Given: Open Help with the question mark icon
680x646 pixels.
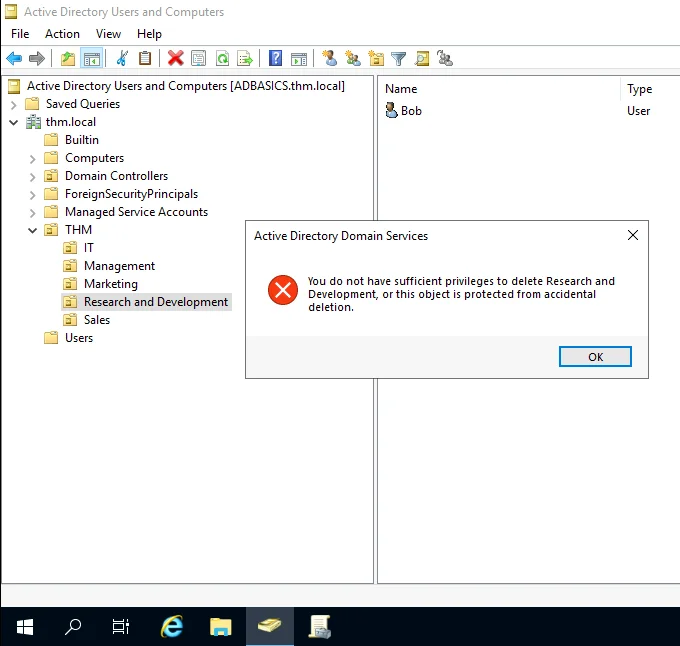Looking at the screenshot, I should 275,58.
